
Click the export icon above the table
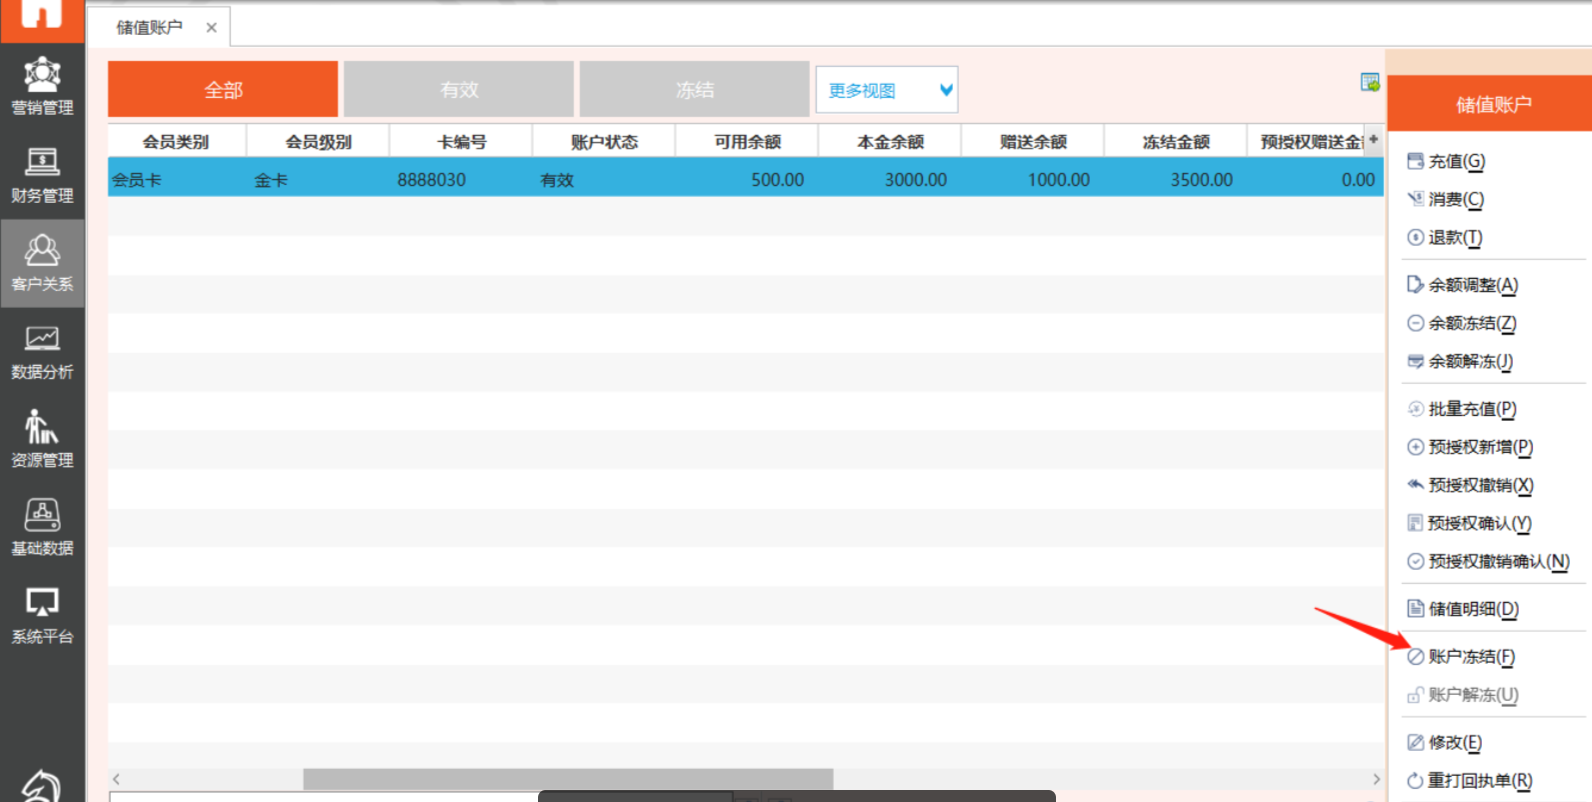pyautogui.click(x=1369, y=83)
